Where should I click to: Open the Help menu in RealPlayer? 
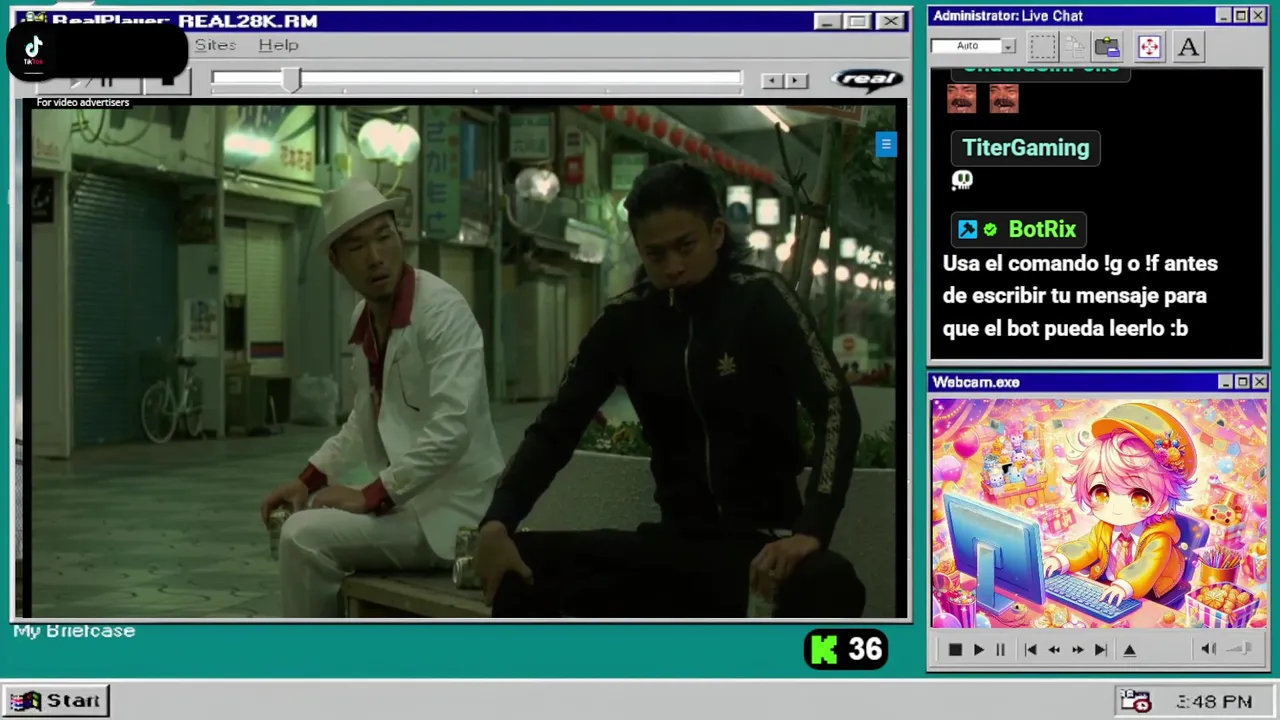(x=278, y=45)
